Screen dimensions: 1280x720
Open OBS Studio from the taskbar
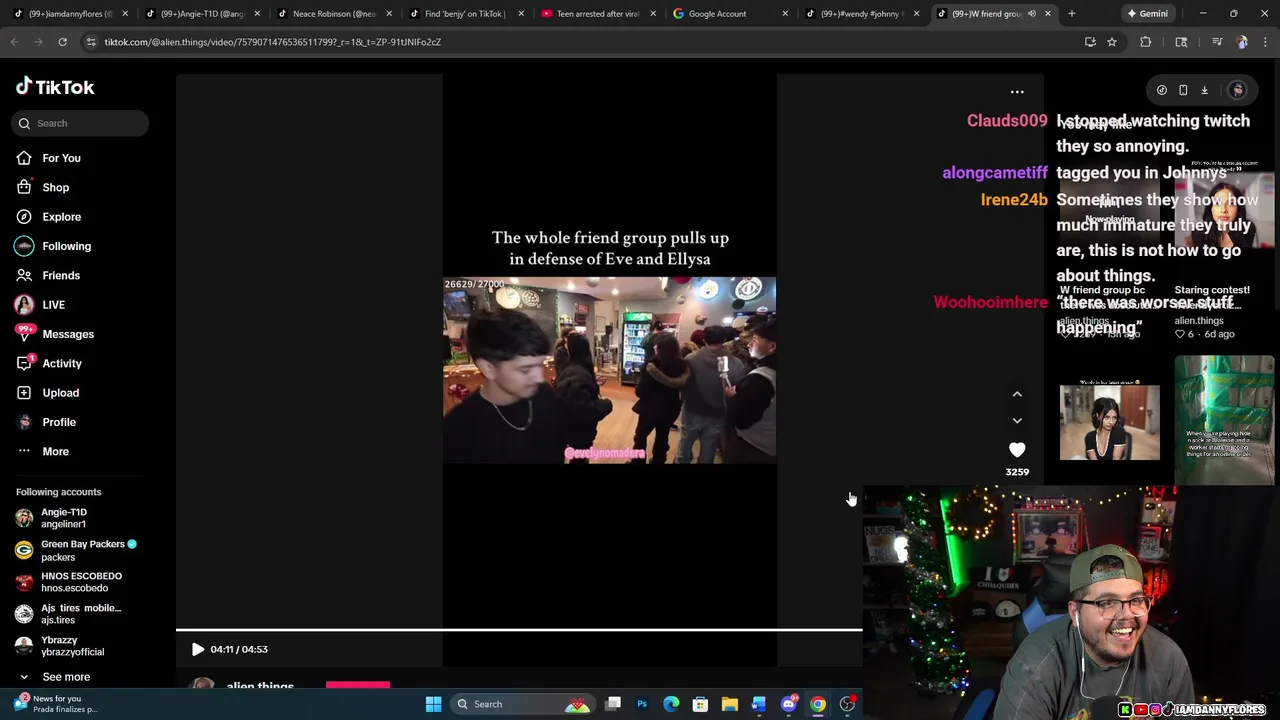pyautogui.click(x=847, y=704)
